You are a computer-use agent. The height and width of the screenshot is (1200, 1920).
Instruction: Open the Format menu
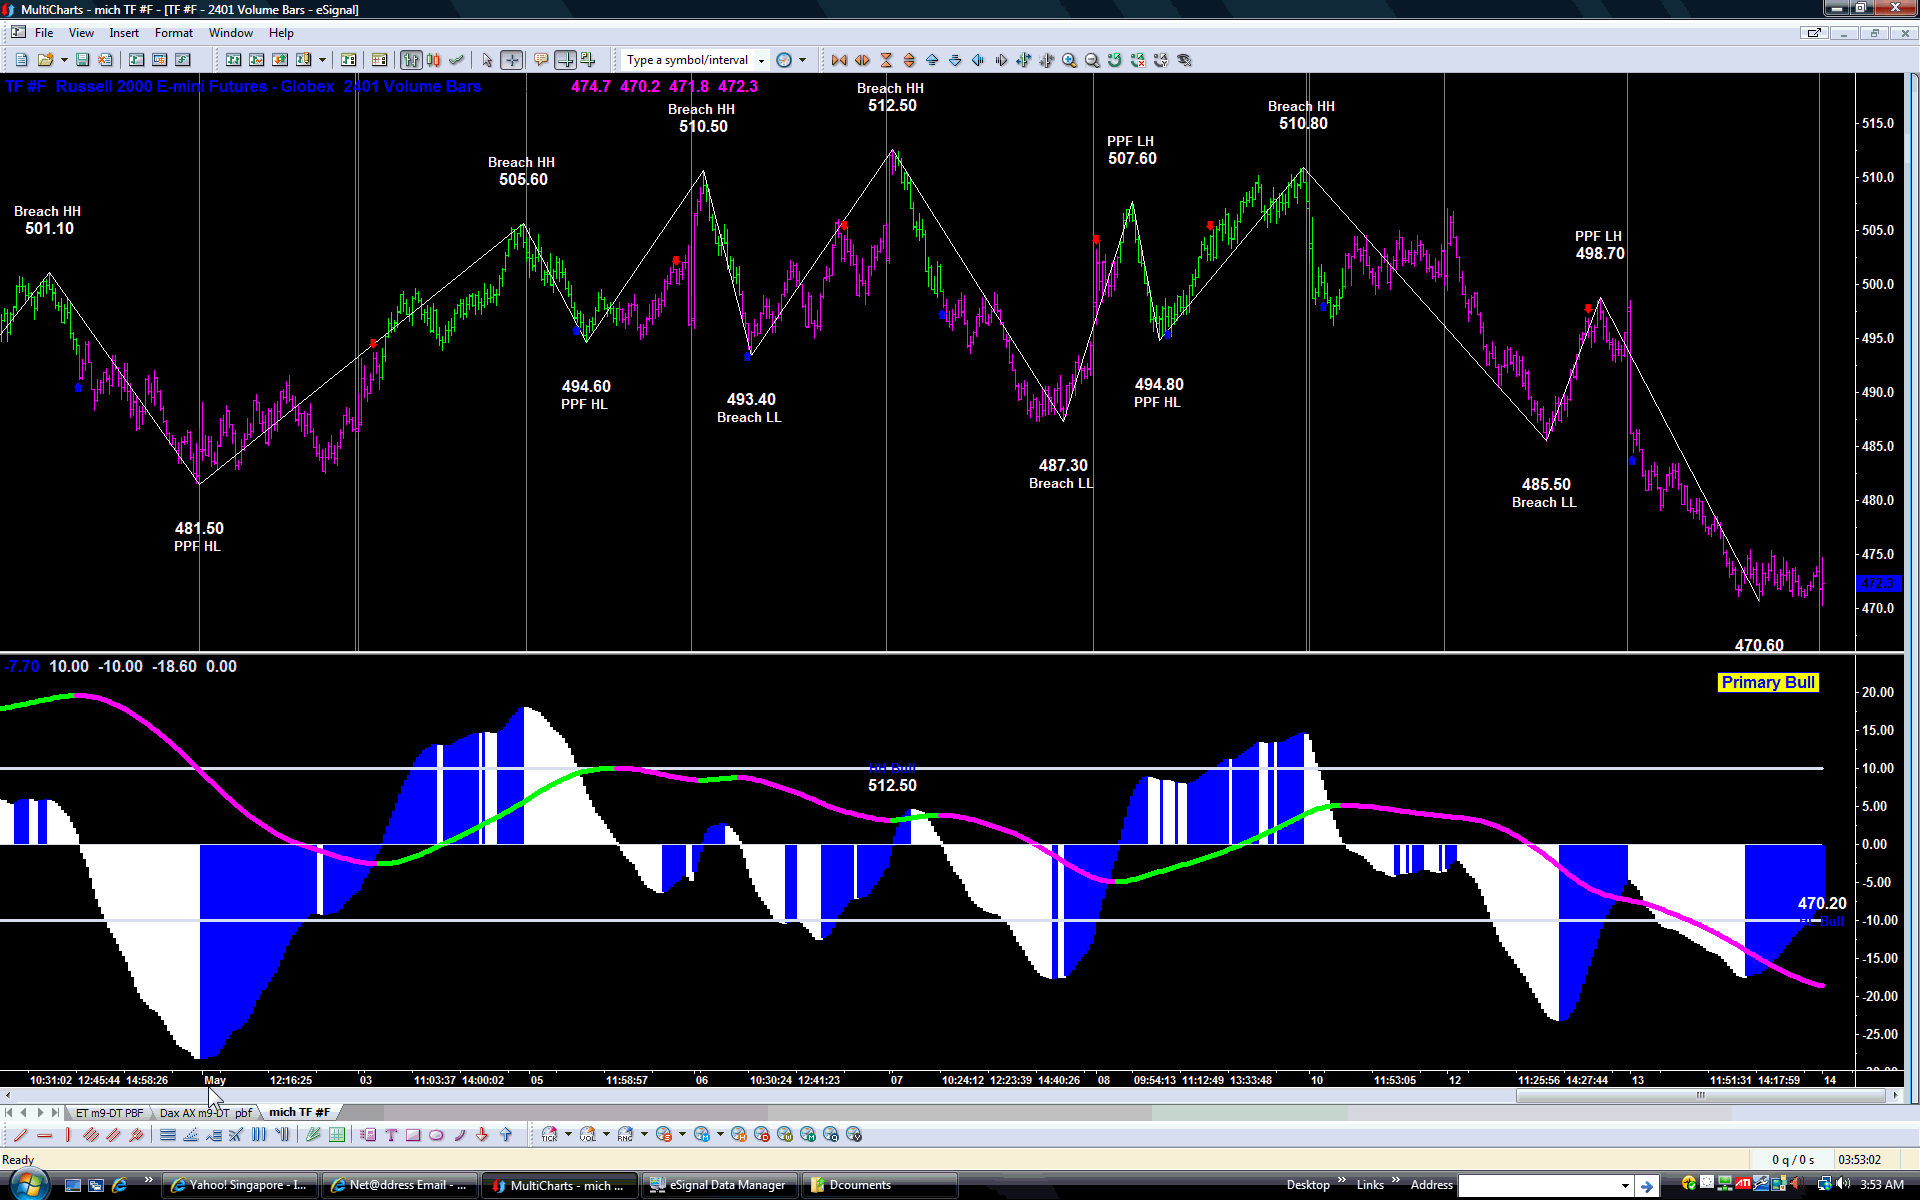click(173, 33)
